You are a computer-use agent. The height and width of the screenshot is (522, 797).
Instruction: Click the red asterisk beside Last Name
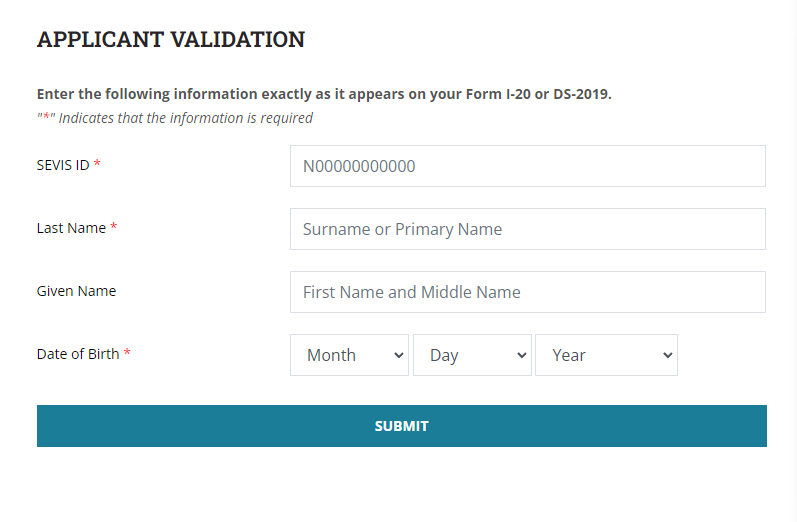(x=114, y=228)
